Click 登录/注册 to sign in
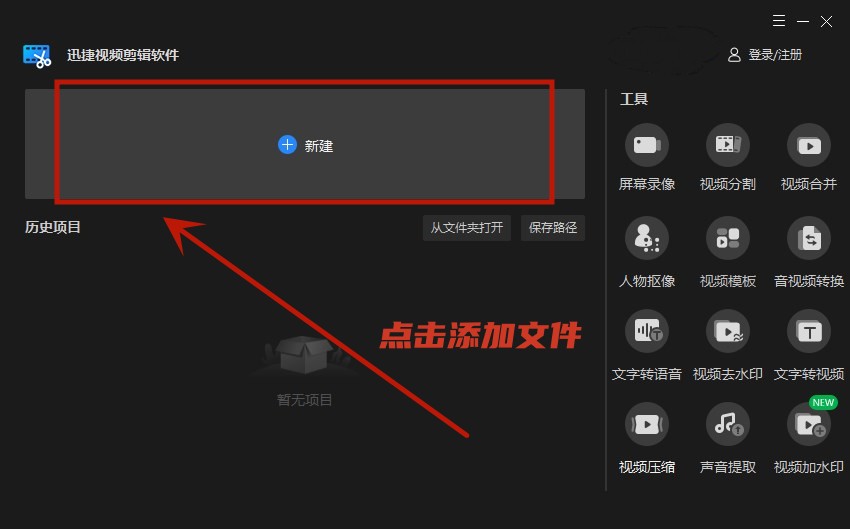850x529 pixels. (x=775, y=55)
